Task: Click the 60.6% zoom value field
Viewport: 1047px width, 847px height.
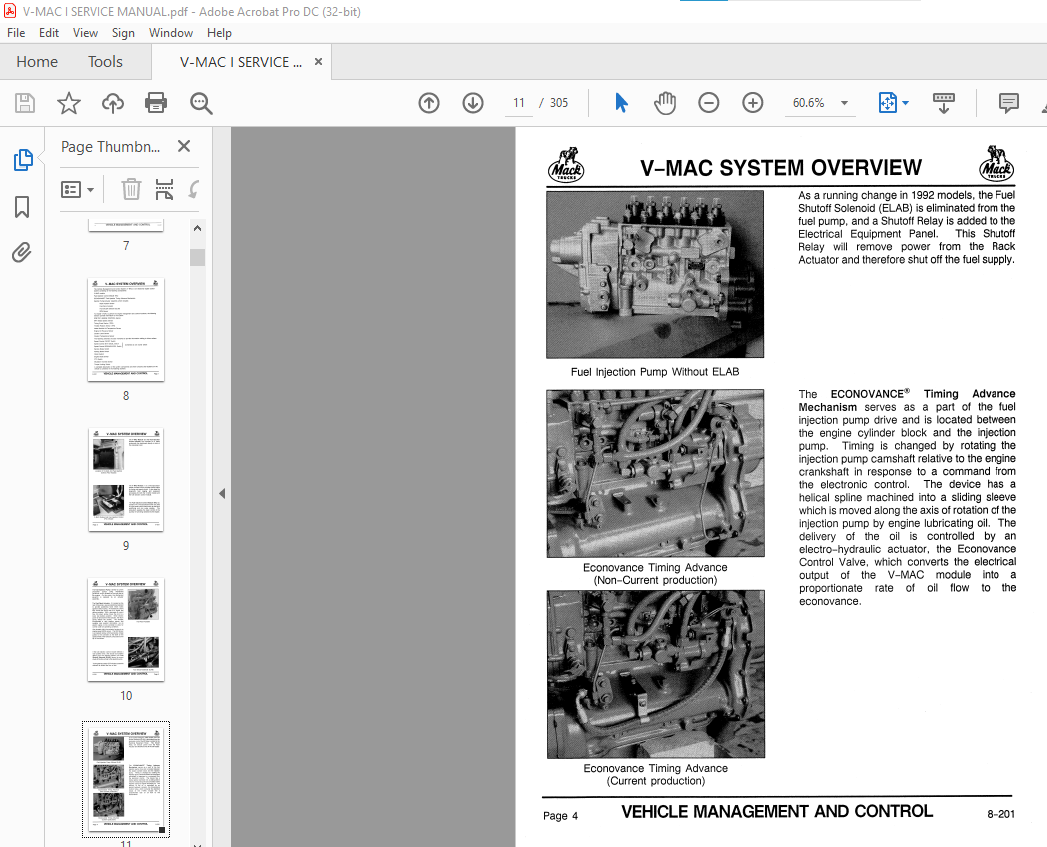Action: (x=808, y=103)
